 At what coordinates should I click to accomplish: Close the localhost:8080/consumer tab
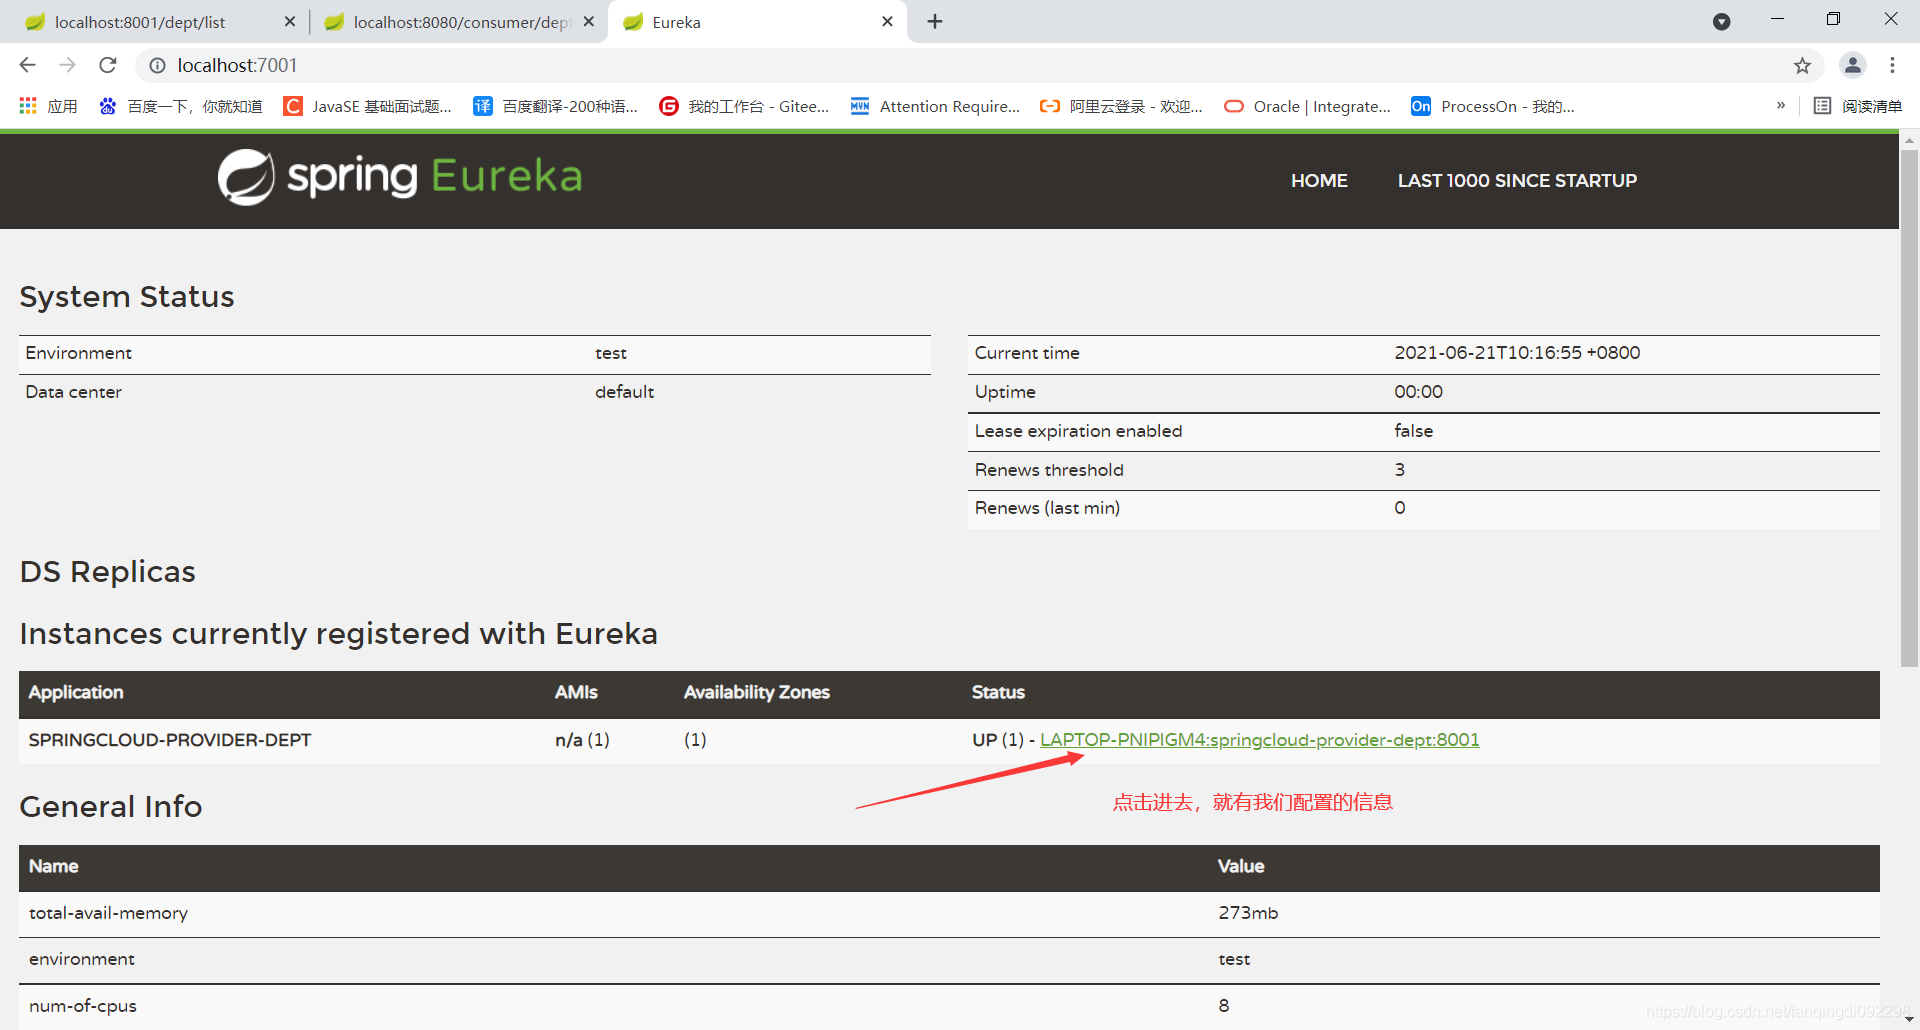pos(589,21)
